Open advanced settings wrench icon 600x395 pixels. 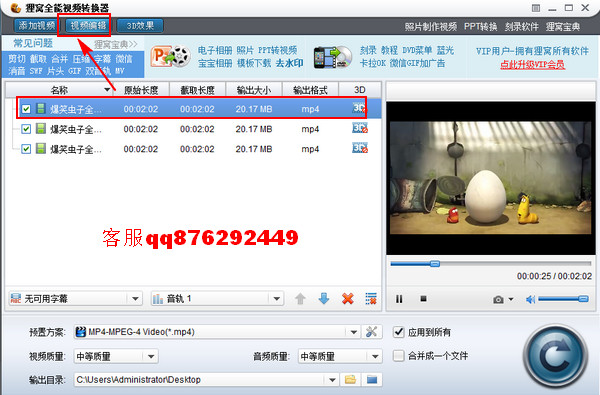[x=371, y=331]
